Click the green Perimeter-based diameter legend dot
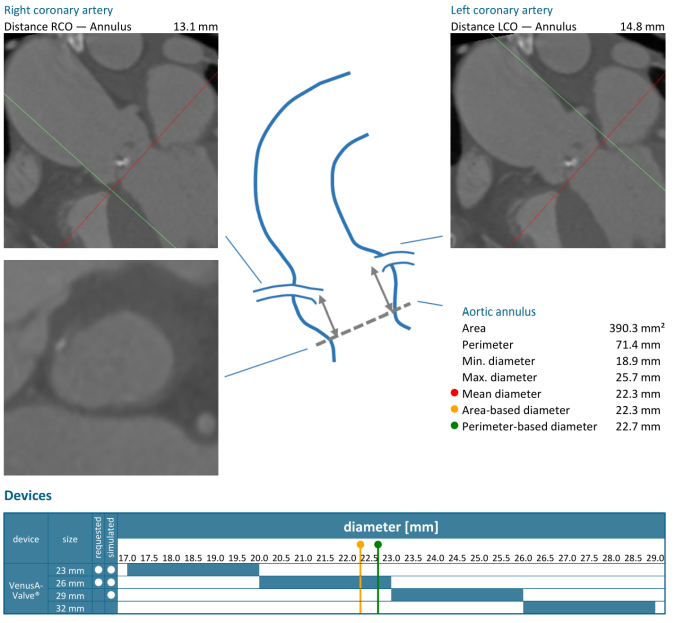 tap(453, 426)
